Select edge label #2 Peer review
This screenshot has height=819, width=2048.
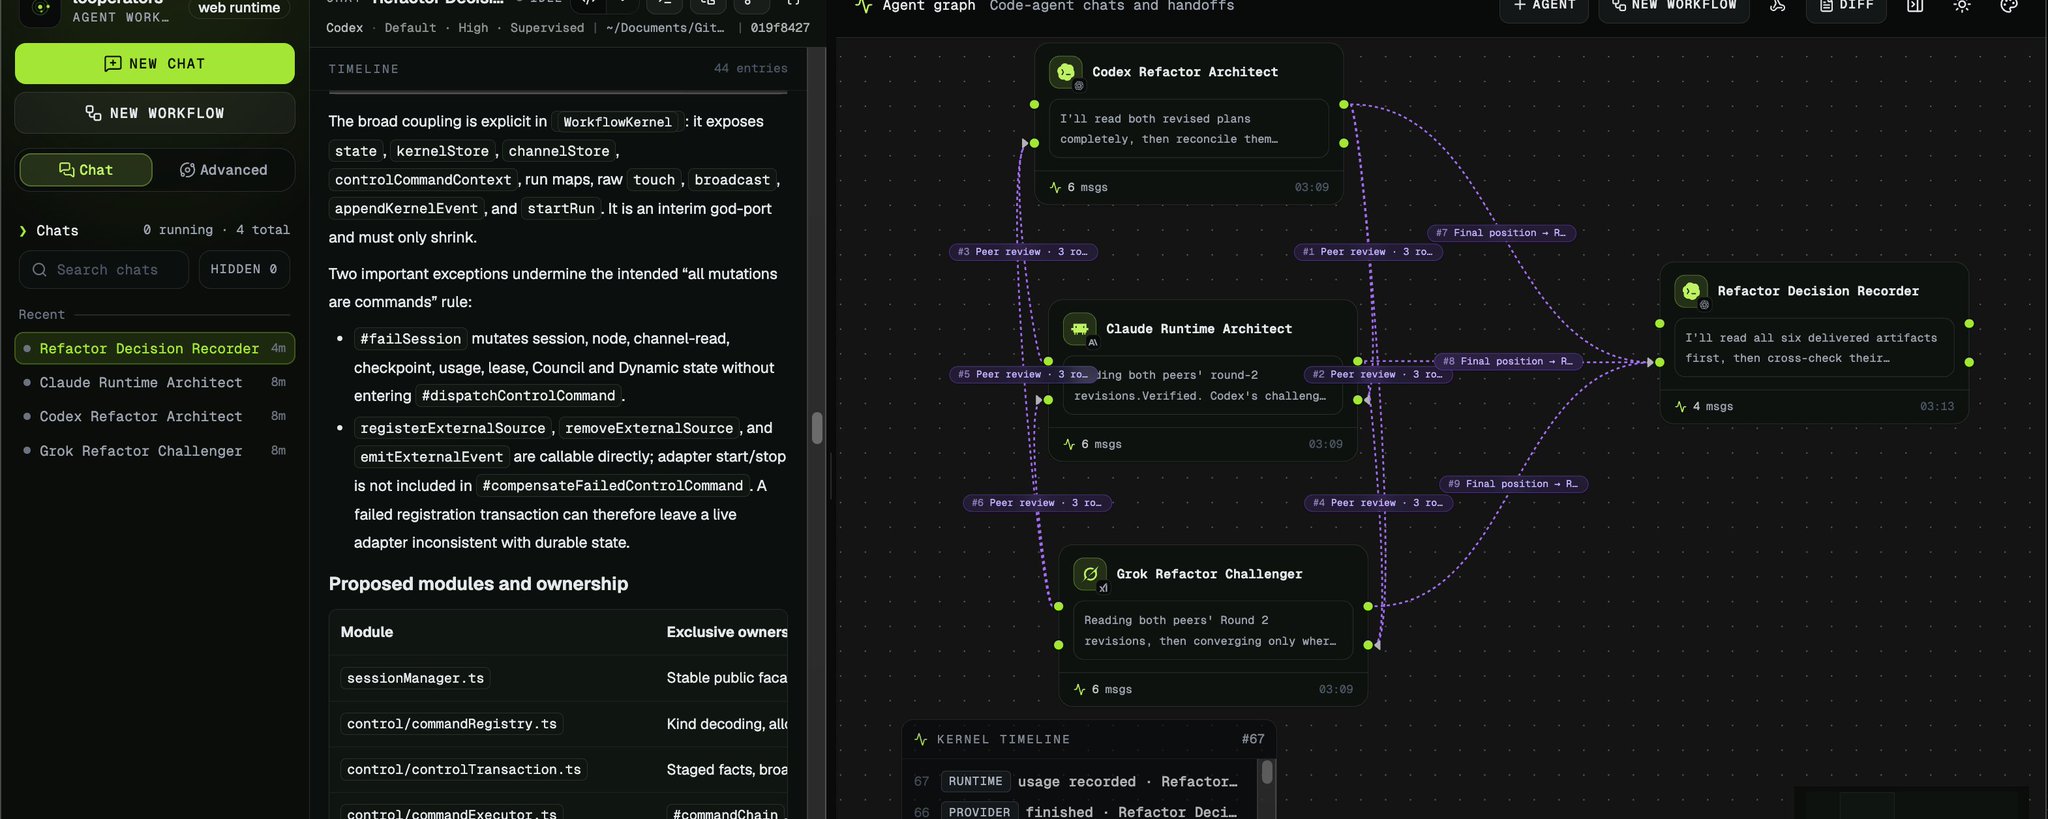pyautogui.click(x=1378, y=374)
